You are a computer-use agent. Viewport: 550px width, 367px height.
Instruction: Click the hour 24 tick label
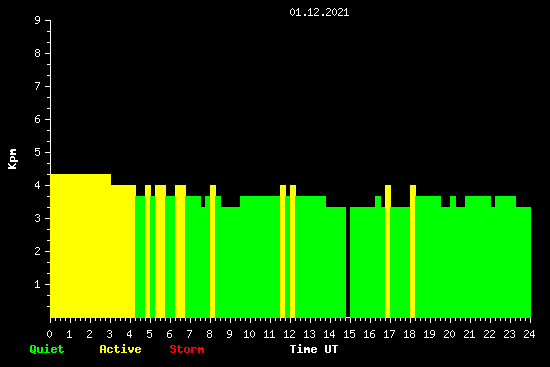pos(529,334)
